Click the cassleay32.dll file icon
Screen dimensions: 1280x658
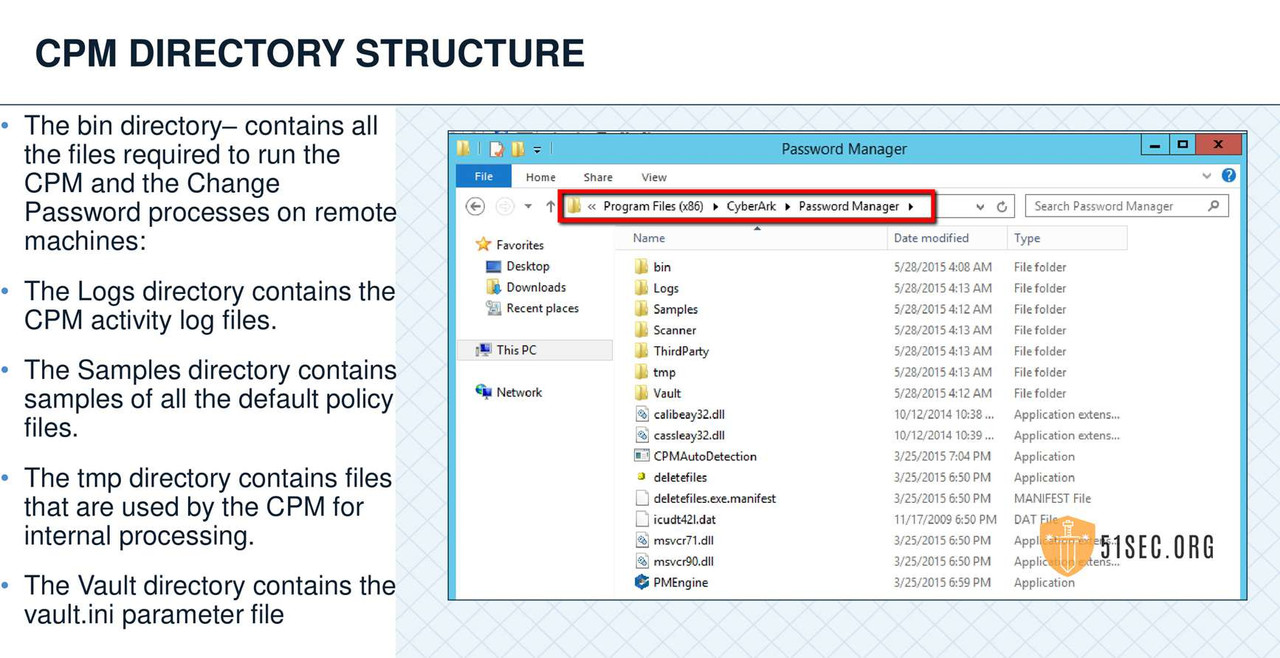[642, 435]
